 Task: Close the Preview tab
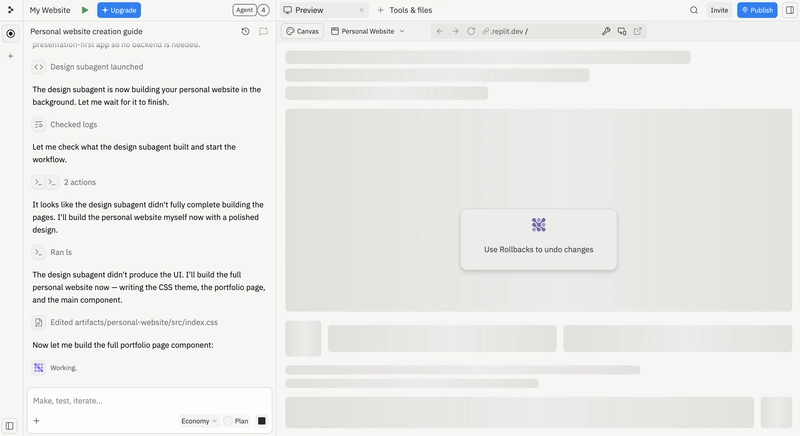click(362, 10)
